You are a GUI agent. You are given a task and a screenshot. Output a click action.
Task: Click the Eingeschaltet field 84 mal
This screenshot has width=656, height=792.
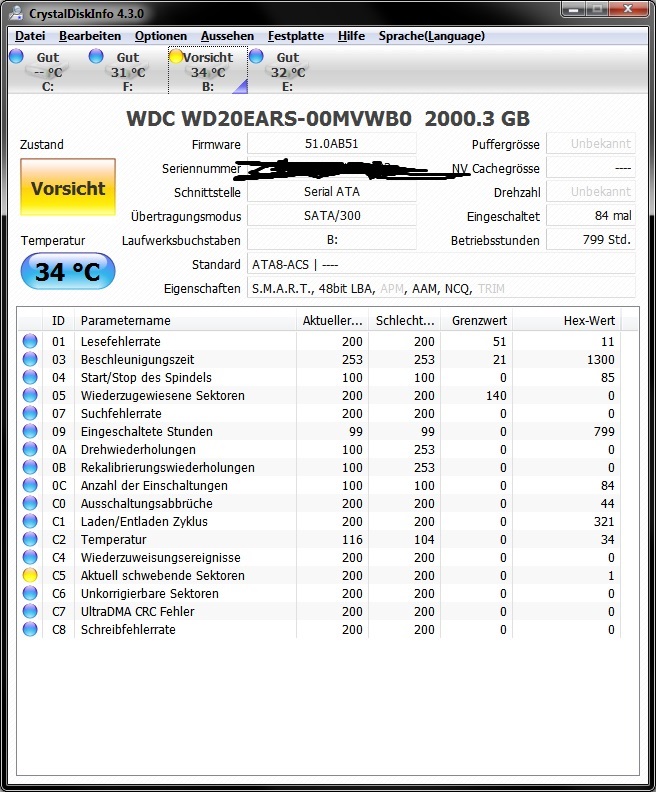pyautogui.click(x=591, y=216)
